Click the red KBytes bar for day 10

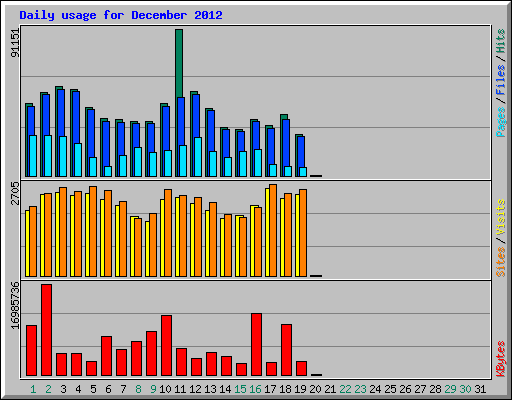pos(166,346)
